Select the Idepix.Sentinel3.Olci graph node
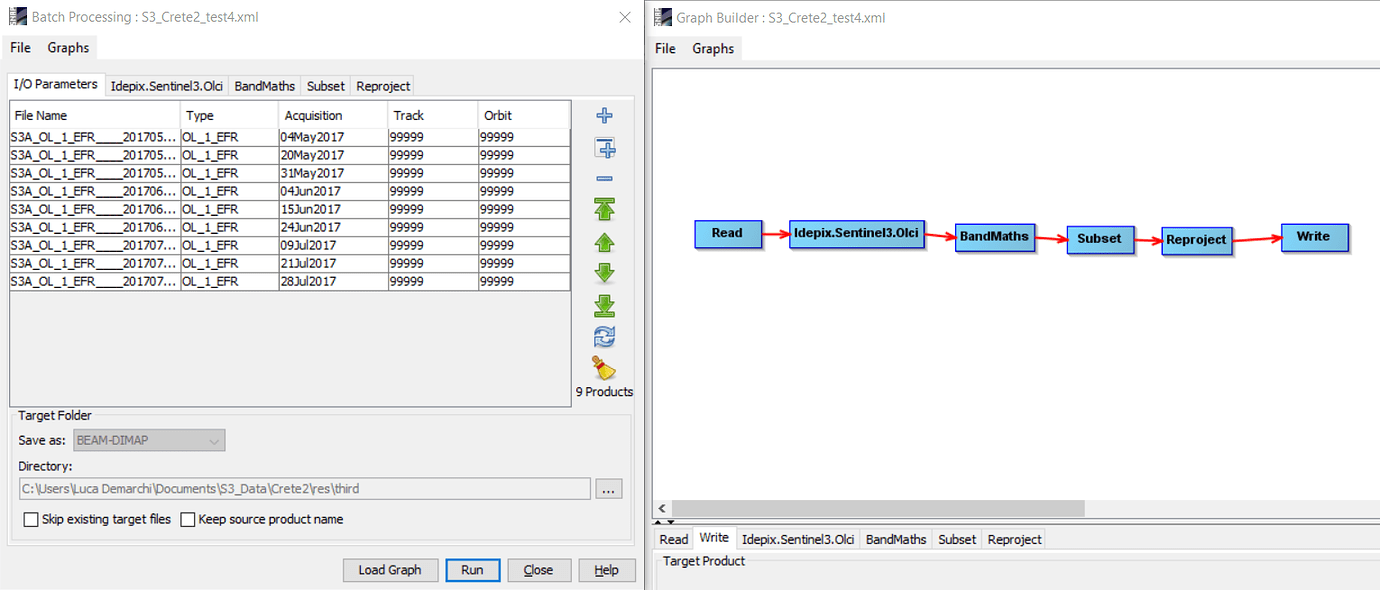This screenshot has width=1380, height=590. [856, 234]
